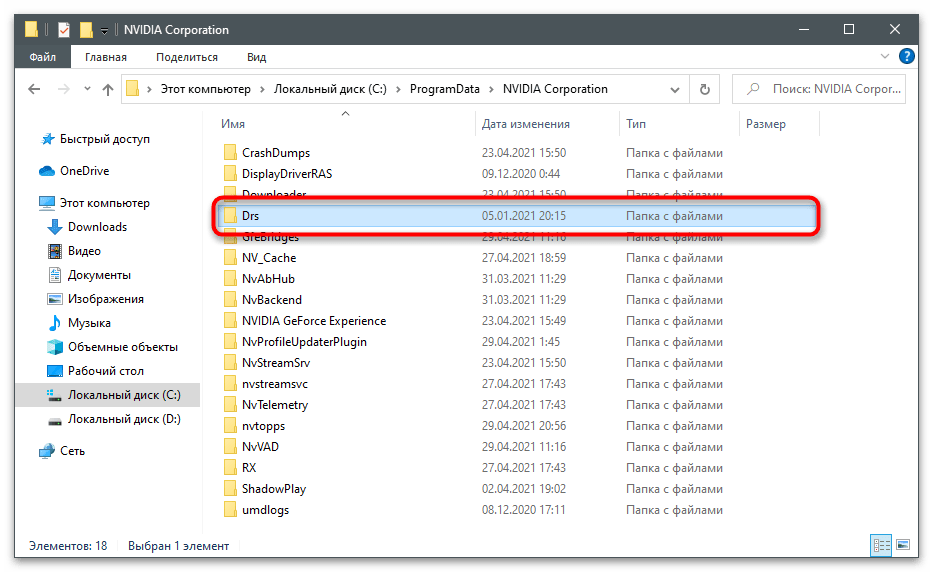Open Документы in the navigation pane
Screen dimensions: 933x572
(99, 275)
